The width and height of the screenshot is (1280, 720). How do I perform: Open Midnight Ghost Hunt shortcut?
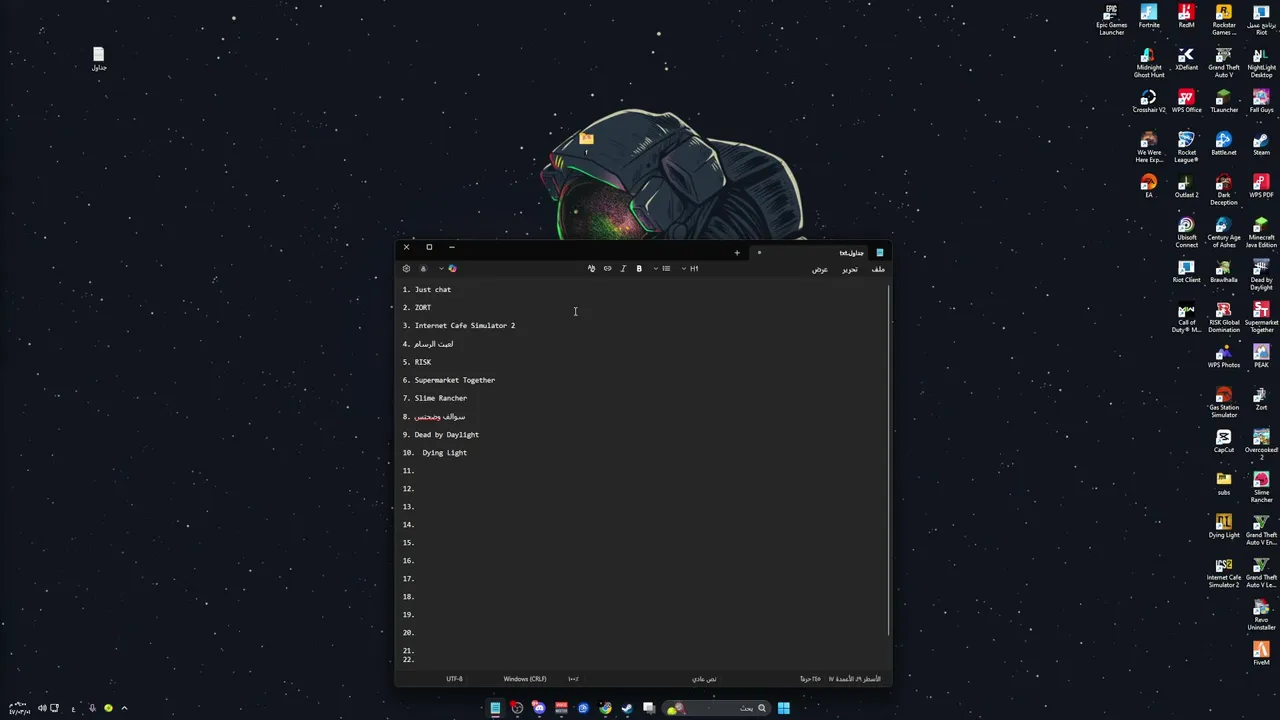click(1149, 63)
